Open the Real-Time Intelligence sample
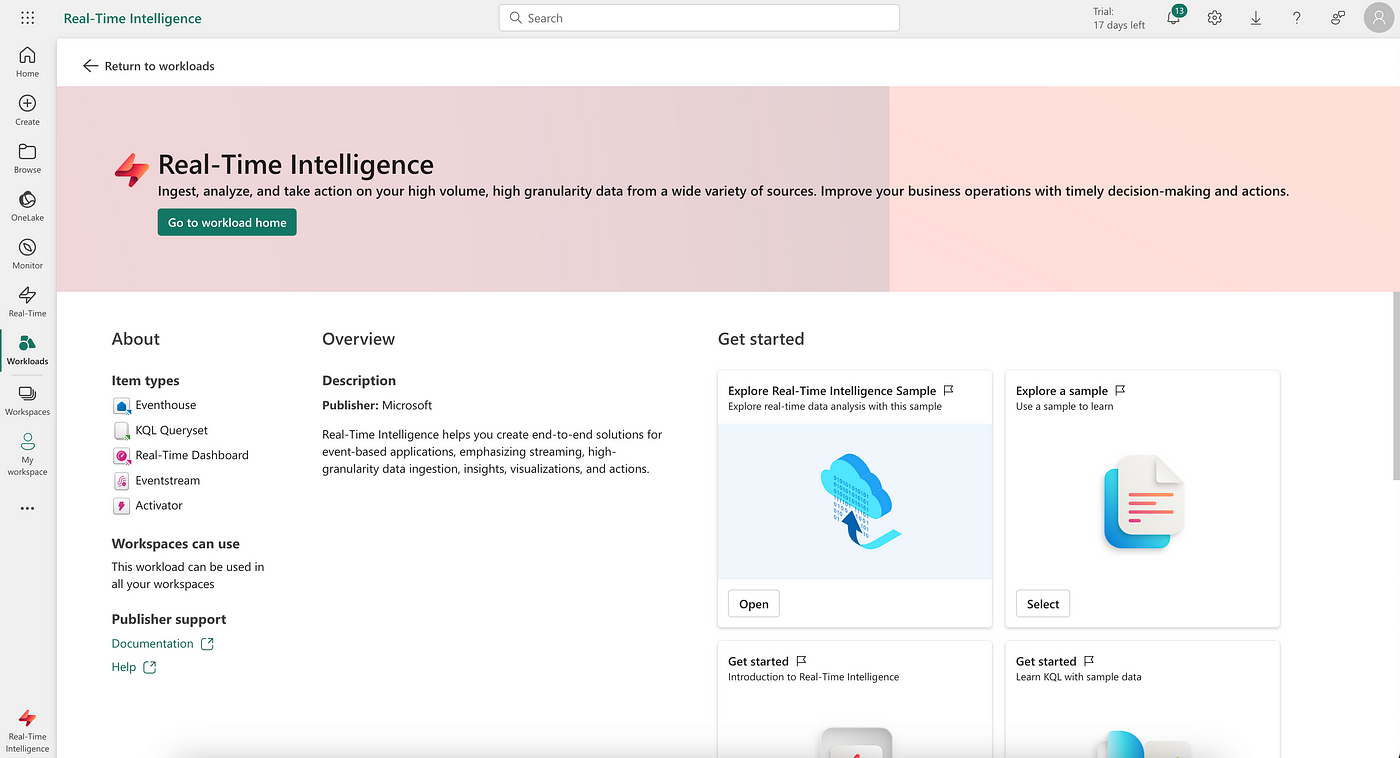 754,604
